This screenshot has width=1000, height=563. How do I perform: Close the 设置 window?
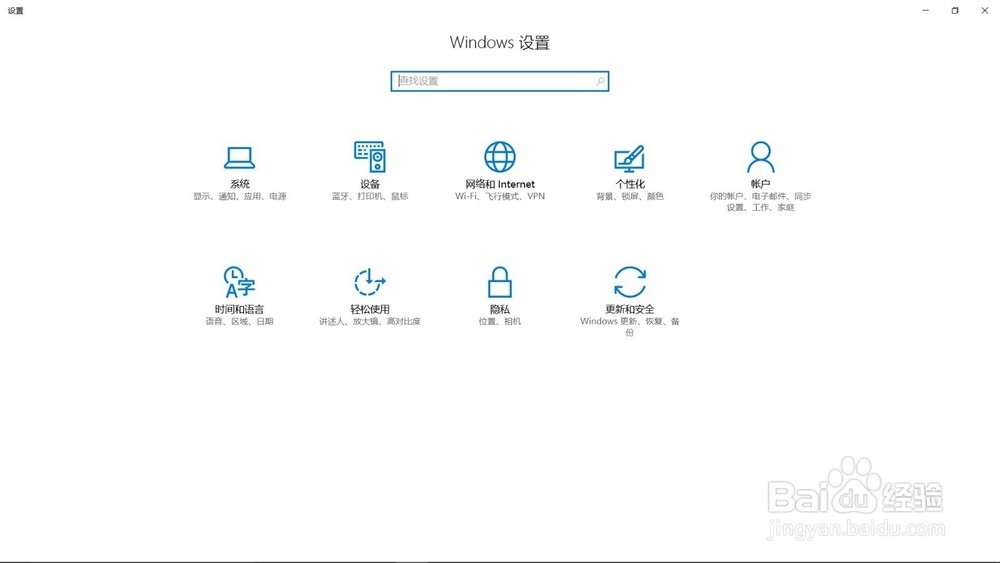coord(984,10)
